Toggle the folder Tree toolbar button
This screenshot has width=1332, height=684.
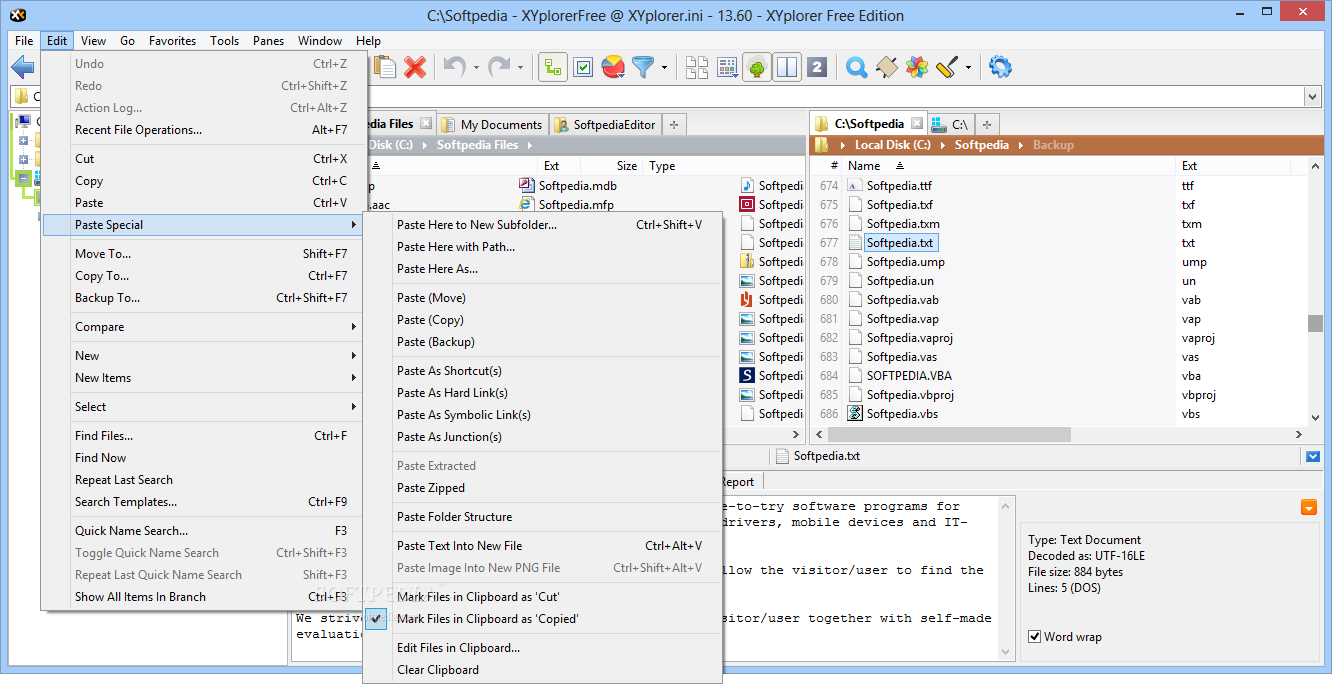tap(553, 68)
